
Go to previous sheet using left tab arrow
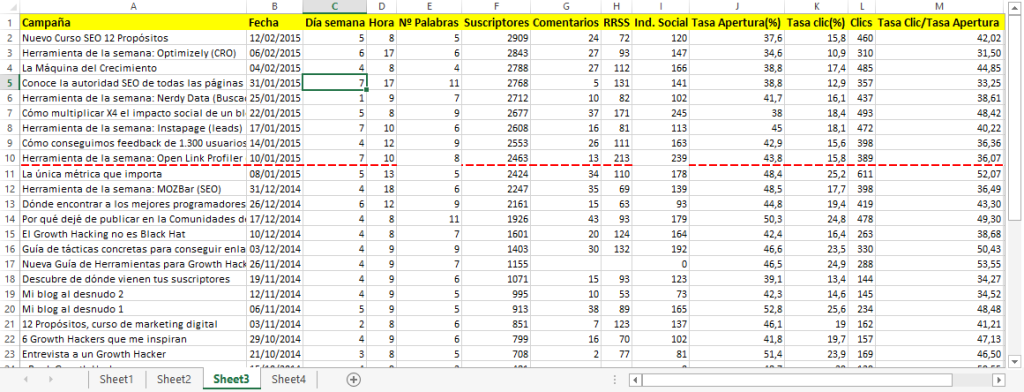tap(26, 379)
